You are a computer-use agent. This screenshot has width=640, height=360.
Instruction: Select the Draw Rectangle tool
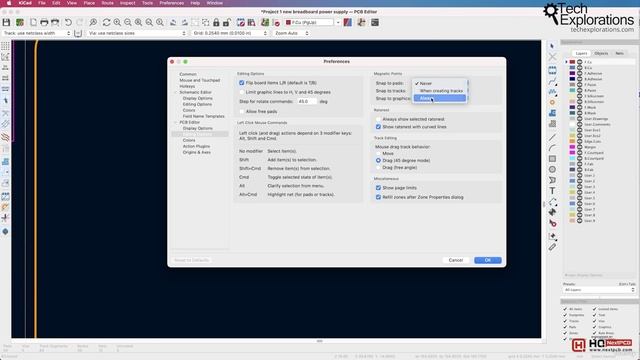tap(552, 159)
